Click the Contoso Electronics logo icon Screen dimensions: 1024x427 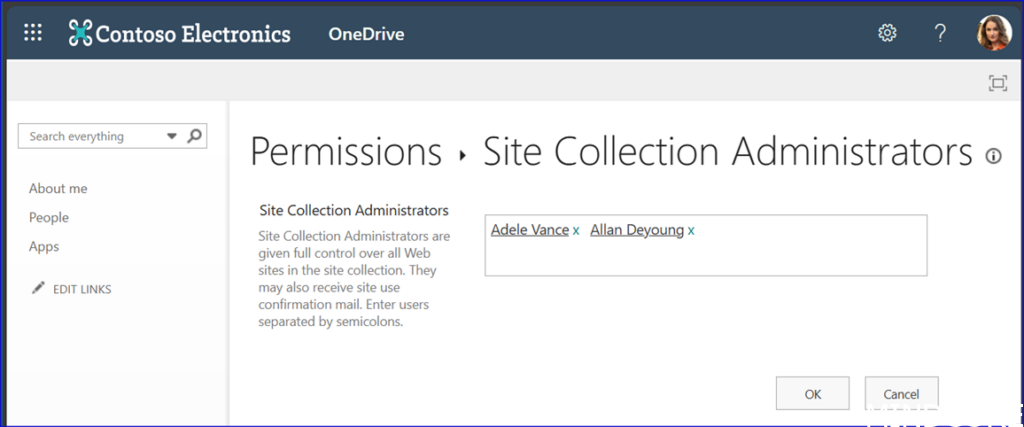[80, 33]
